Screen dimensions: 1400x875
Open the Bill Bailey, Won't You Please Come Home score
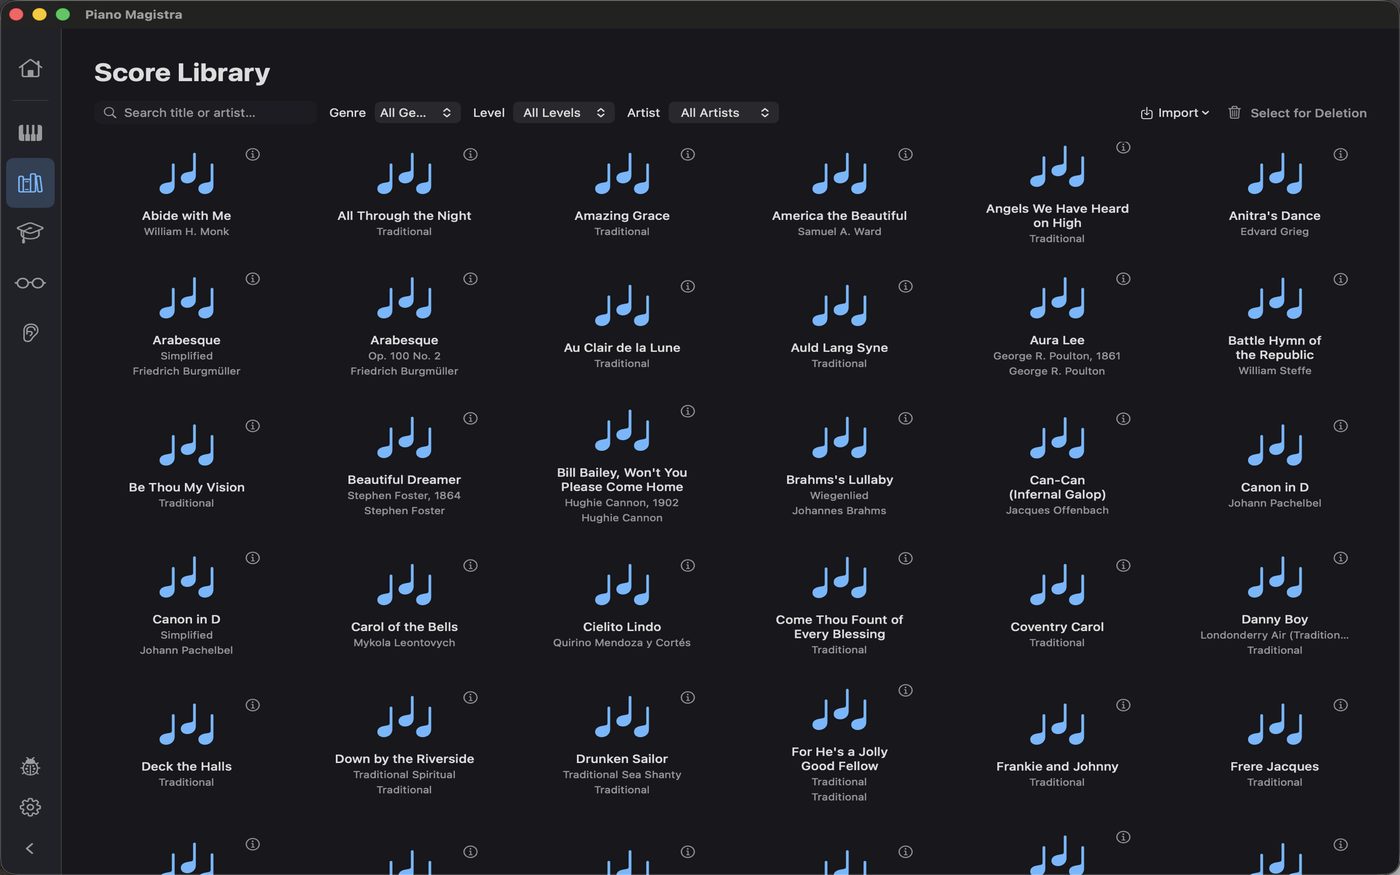pyautogui.click(x=622, y=431)
